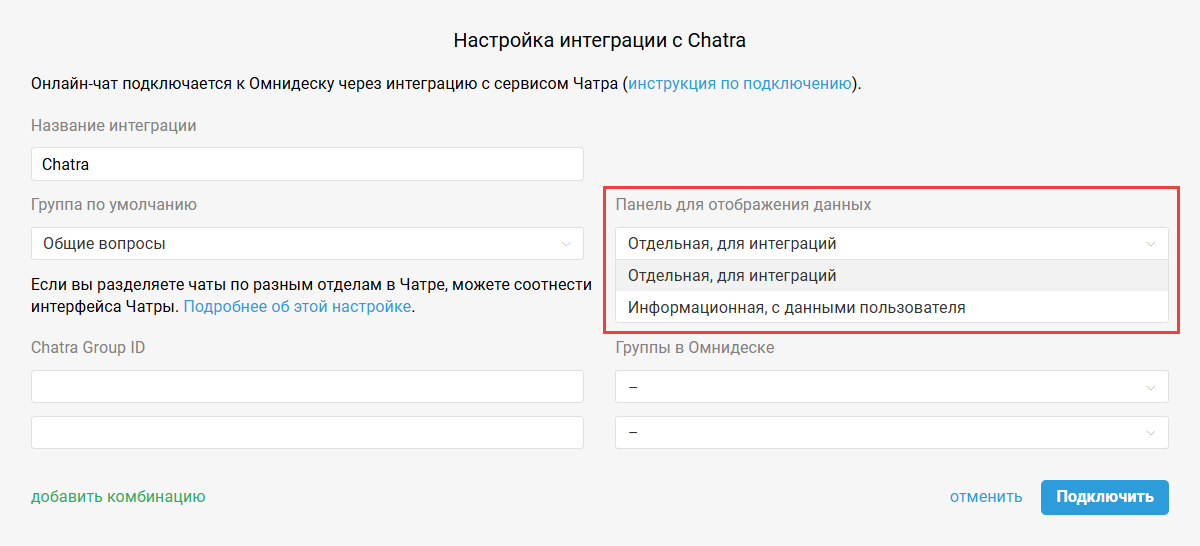This screenshot has height=546, width=1200.
Task: Open the first Omnidesk group dropdown
Action: point(891,386)
